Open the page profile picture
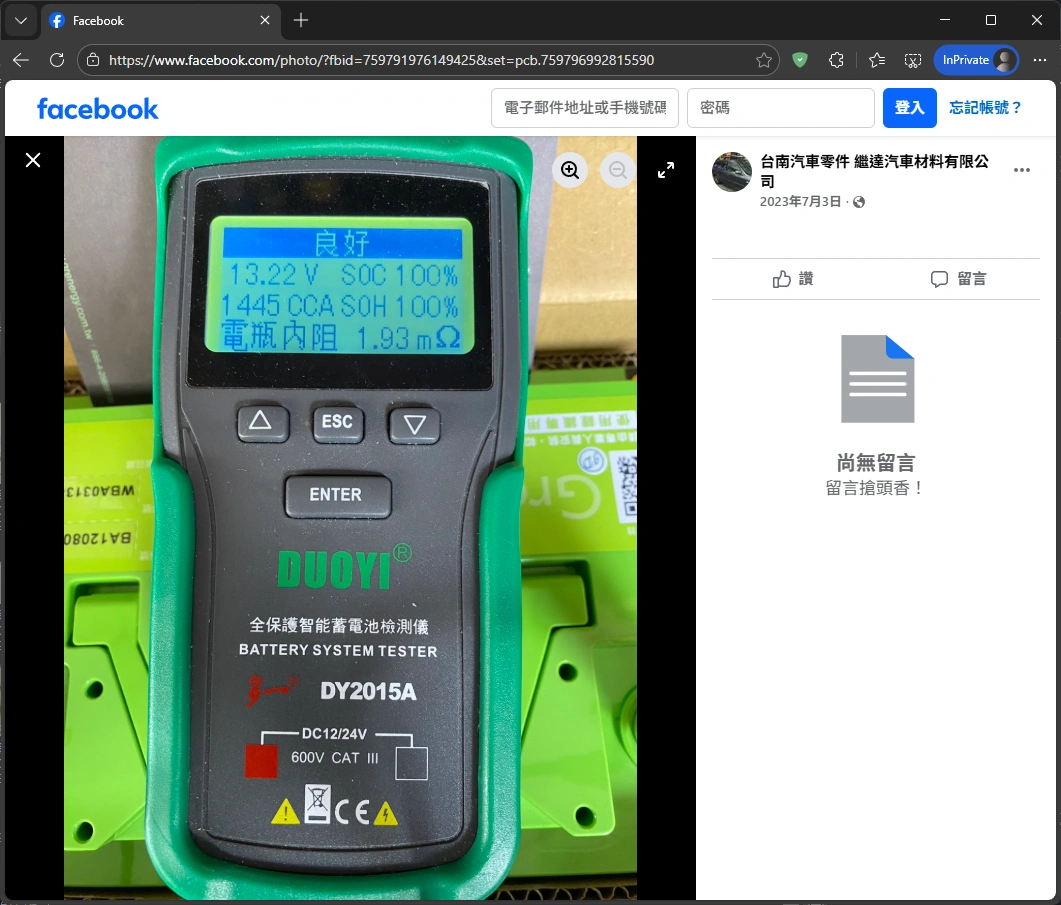 pos(731,172)
